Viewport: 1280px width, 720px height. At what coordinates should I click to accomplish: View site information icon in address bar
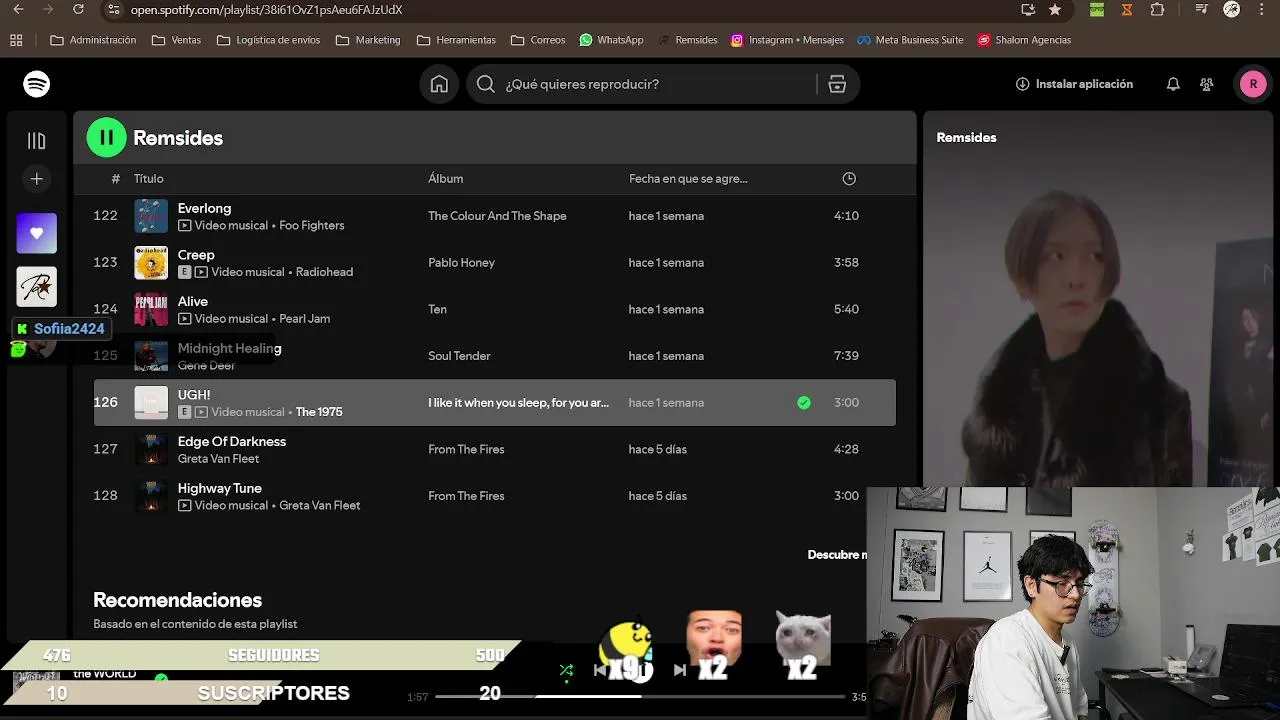pos(113,9)
